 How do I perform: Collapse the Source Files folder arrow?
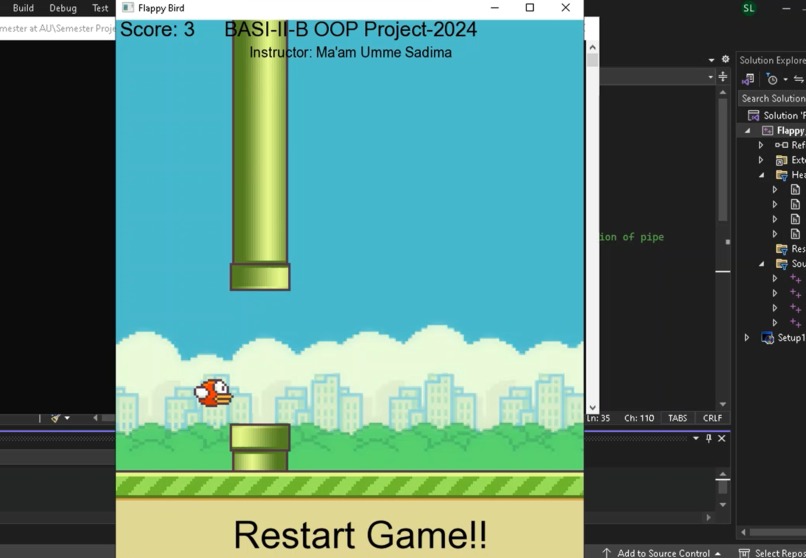(x=761, y=264)
